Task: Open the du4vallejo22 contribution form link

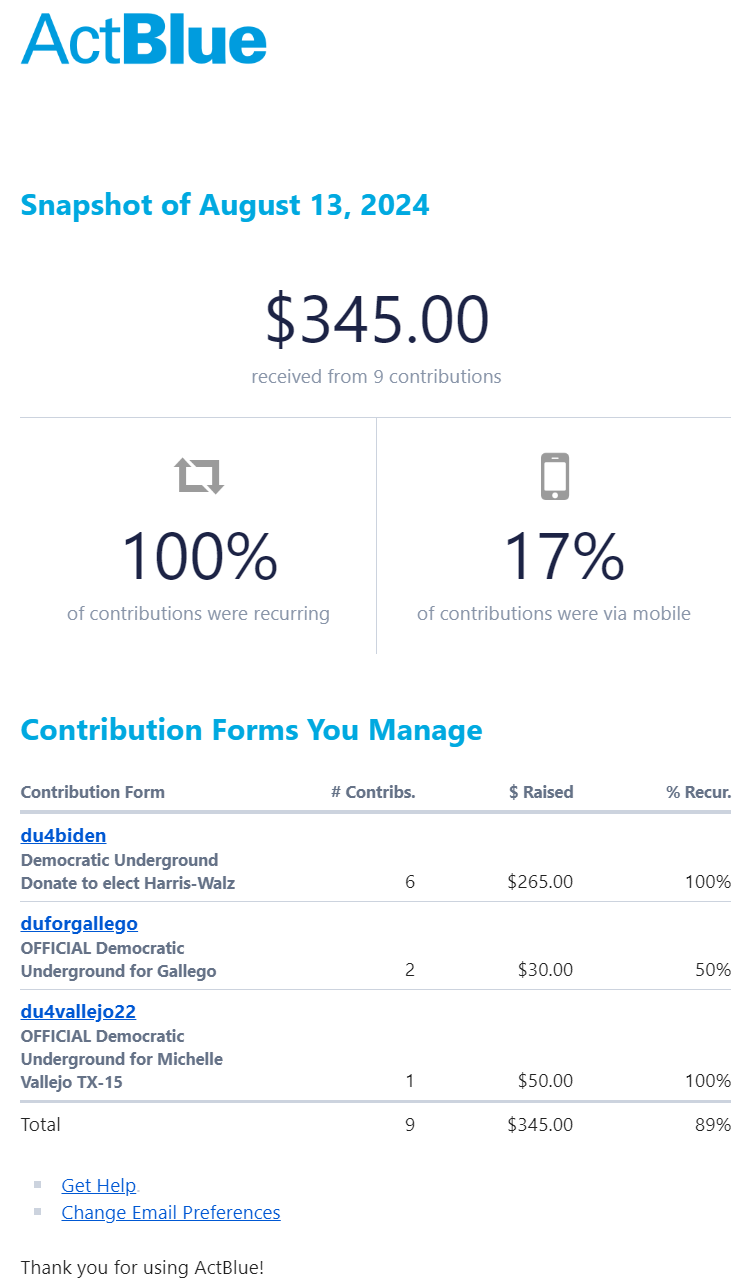Action: (x=78, y=1011)
